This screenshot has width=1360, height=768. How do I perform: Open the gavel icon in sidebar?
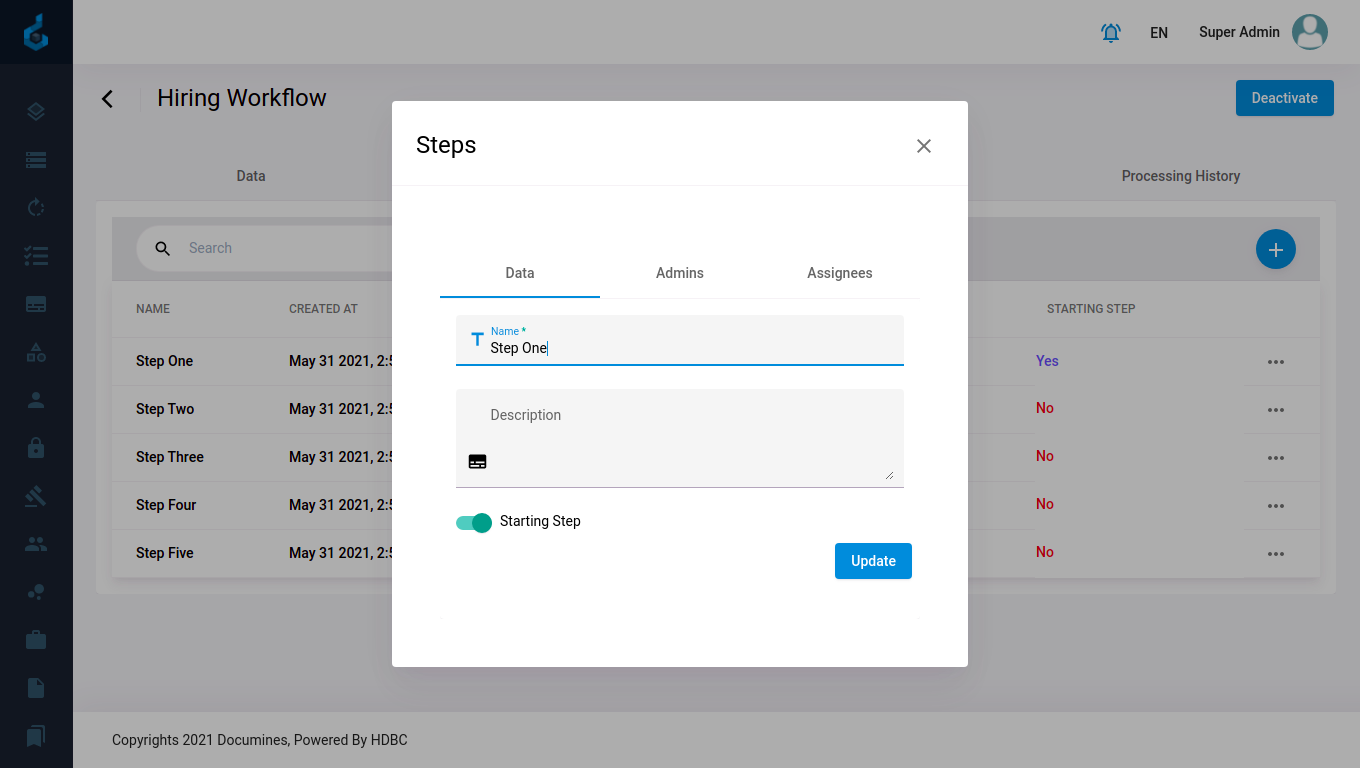coord(36,496)
